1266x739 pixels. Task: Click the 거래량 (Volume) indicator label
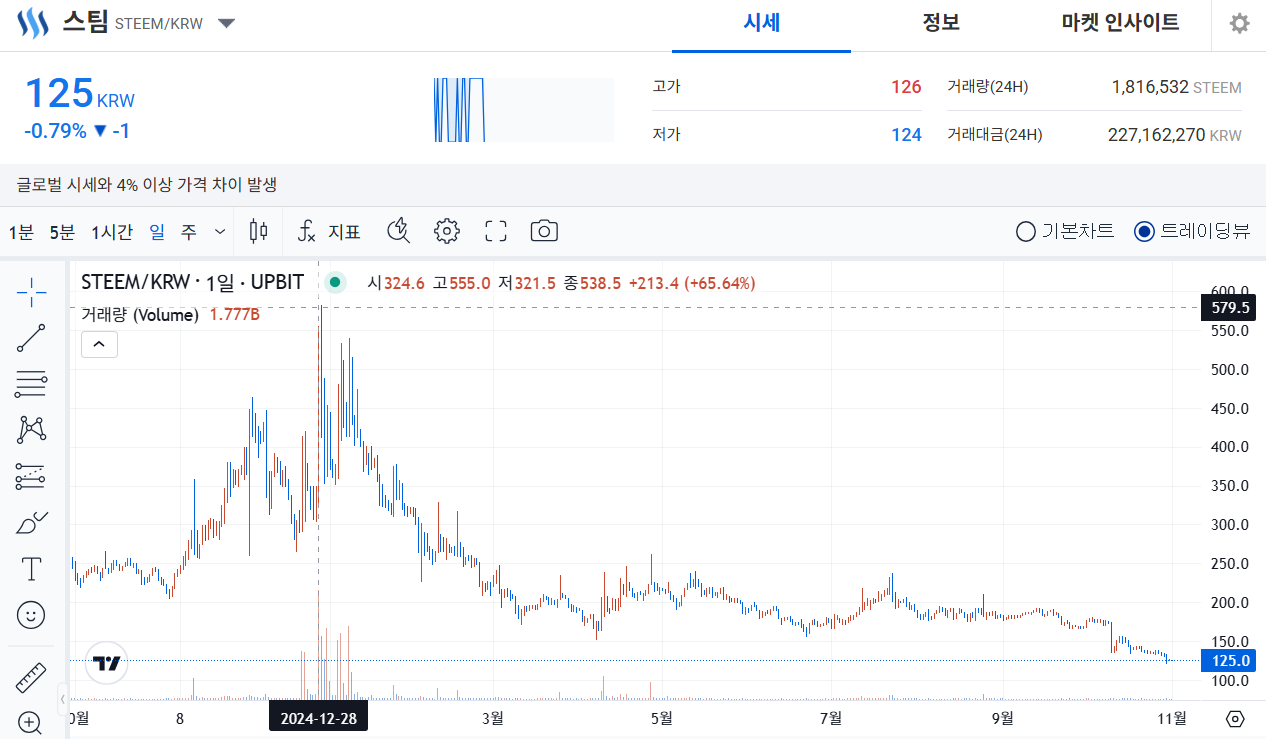pos(140,315)
